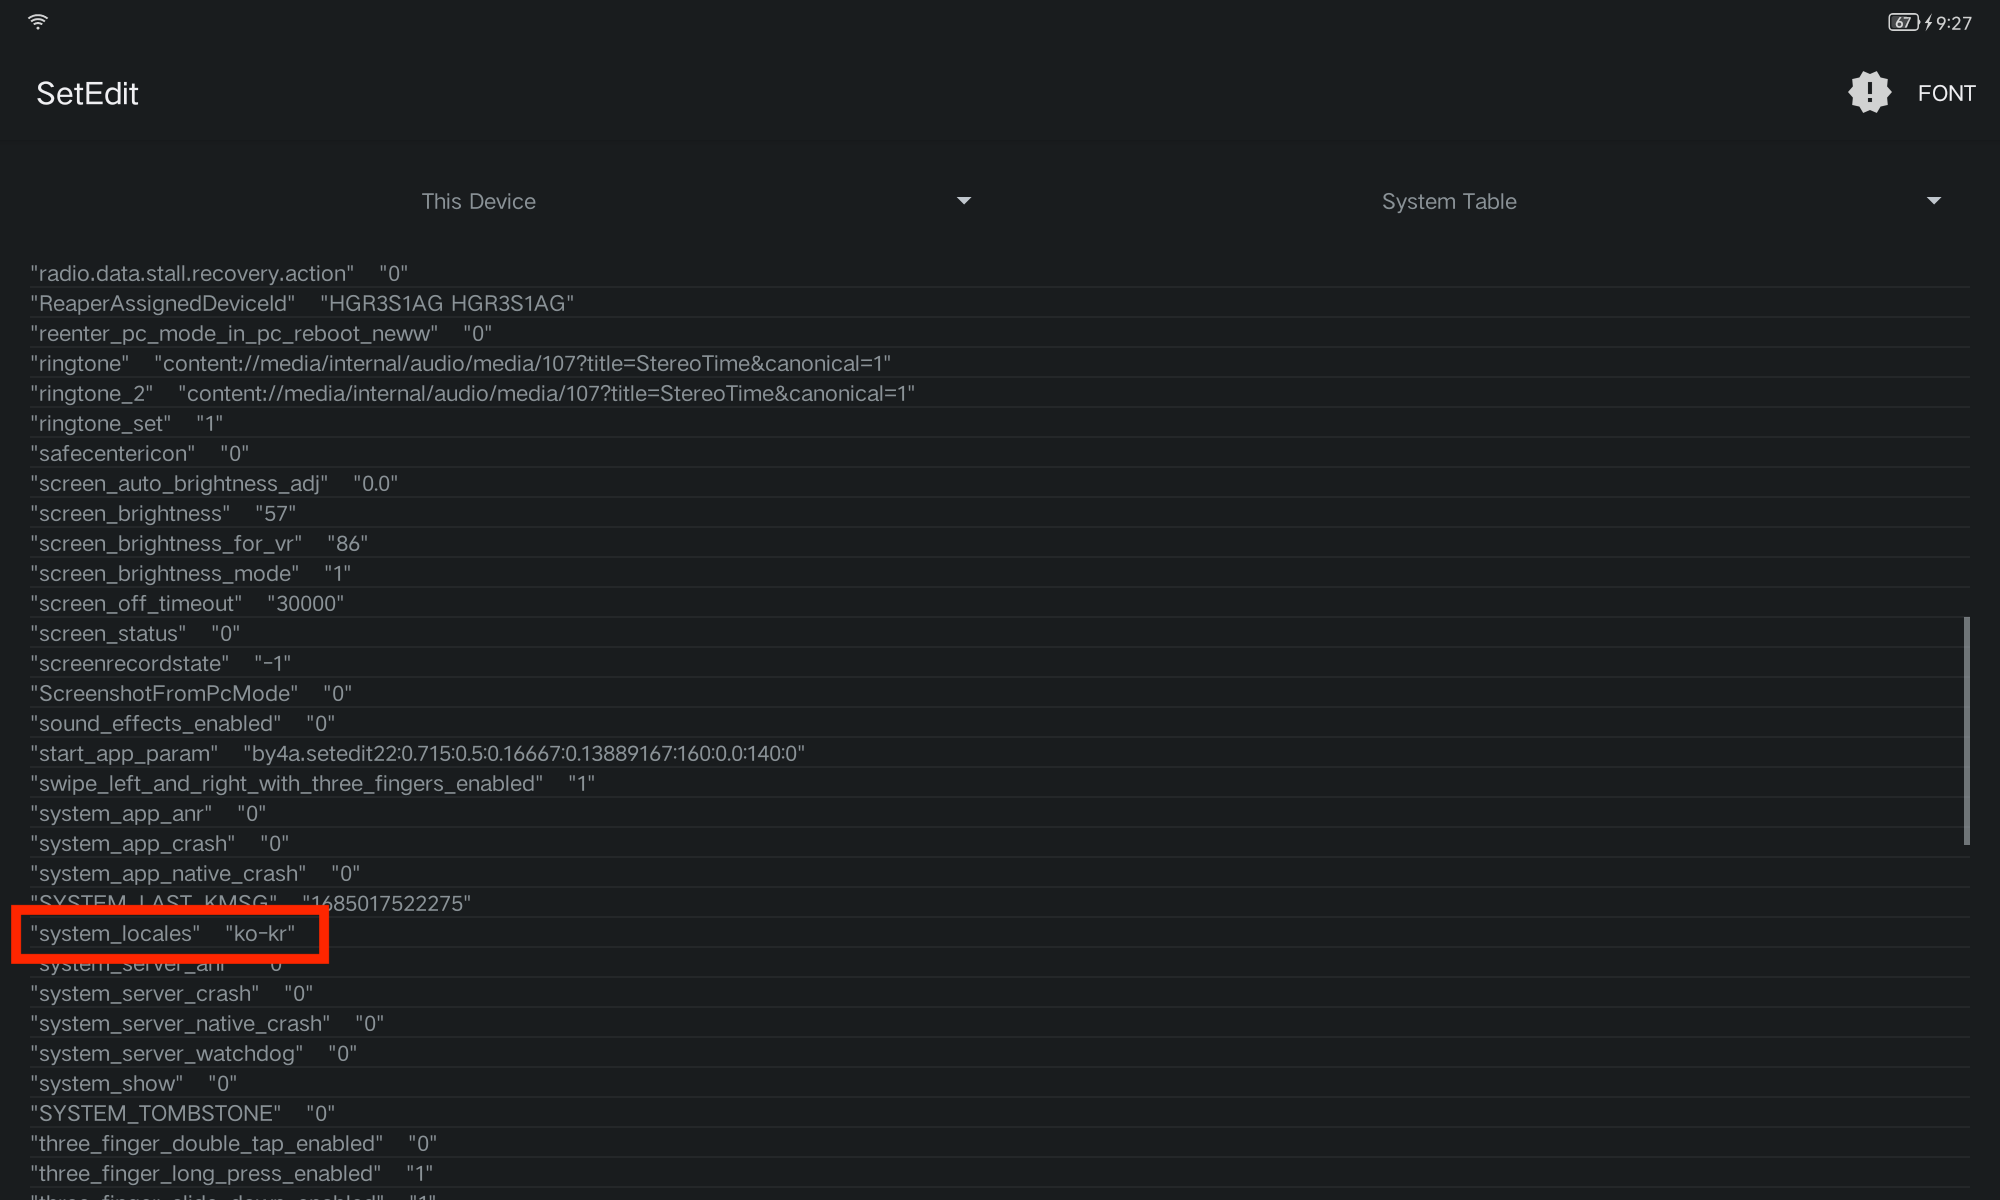Viewport: 2000px width, 1200px height.
Task: Open the screen_brightness_mode entry
Action: pos(190,573)
